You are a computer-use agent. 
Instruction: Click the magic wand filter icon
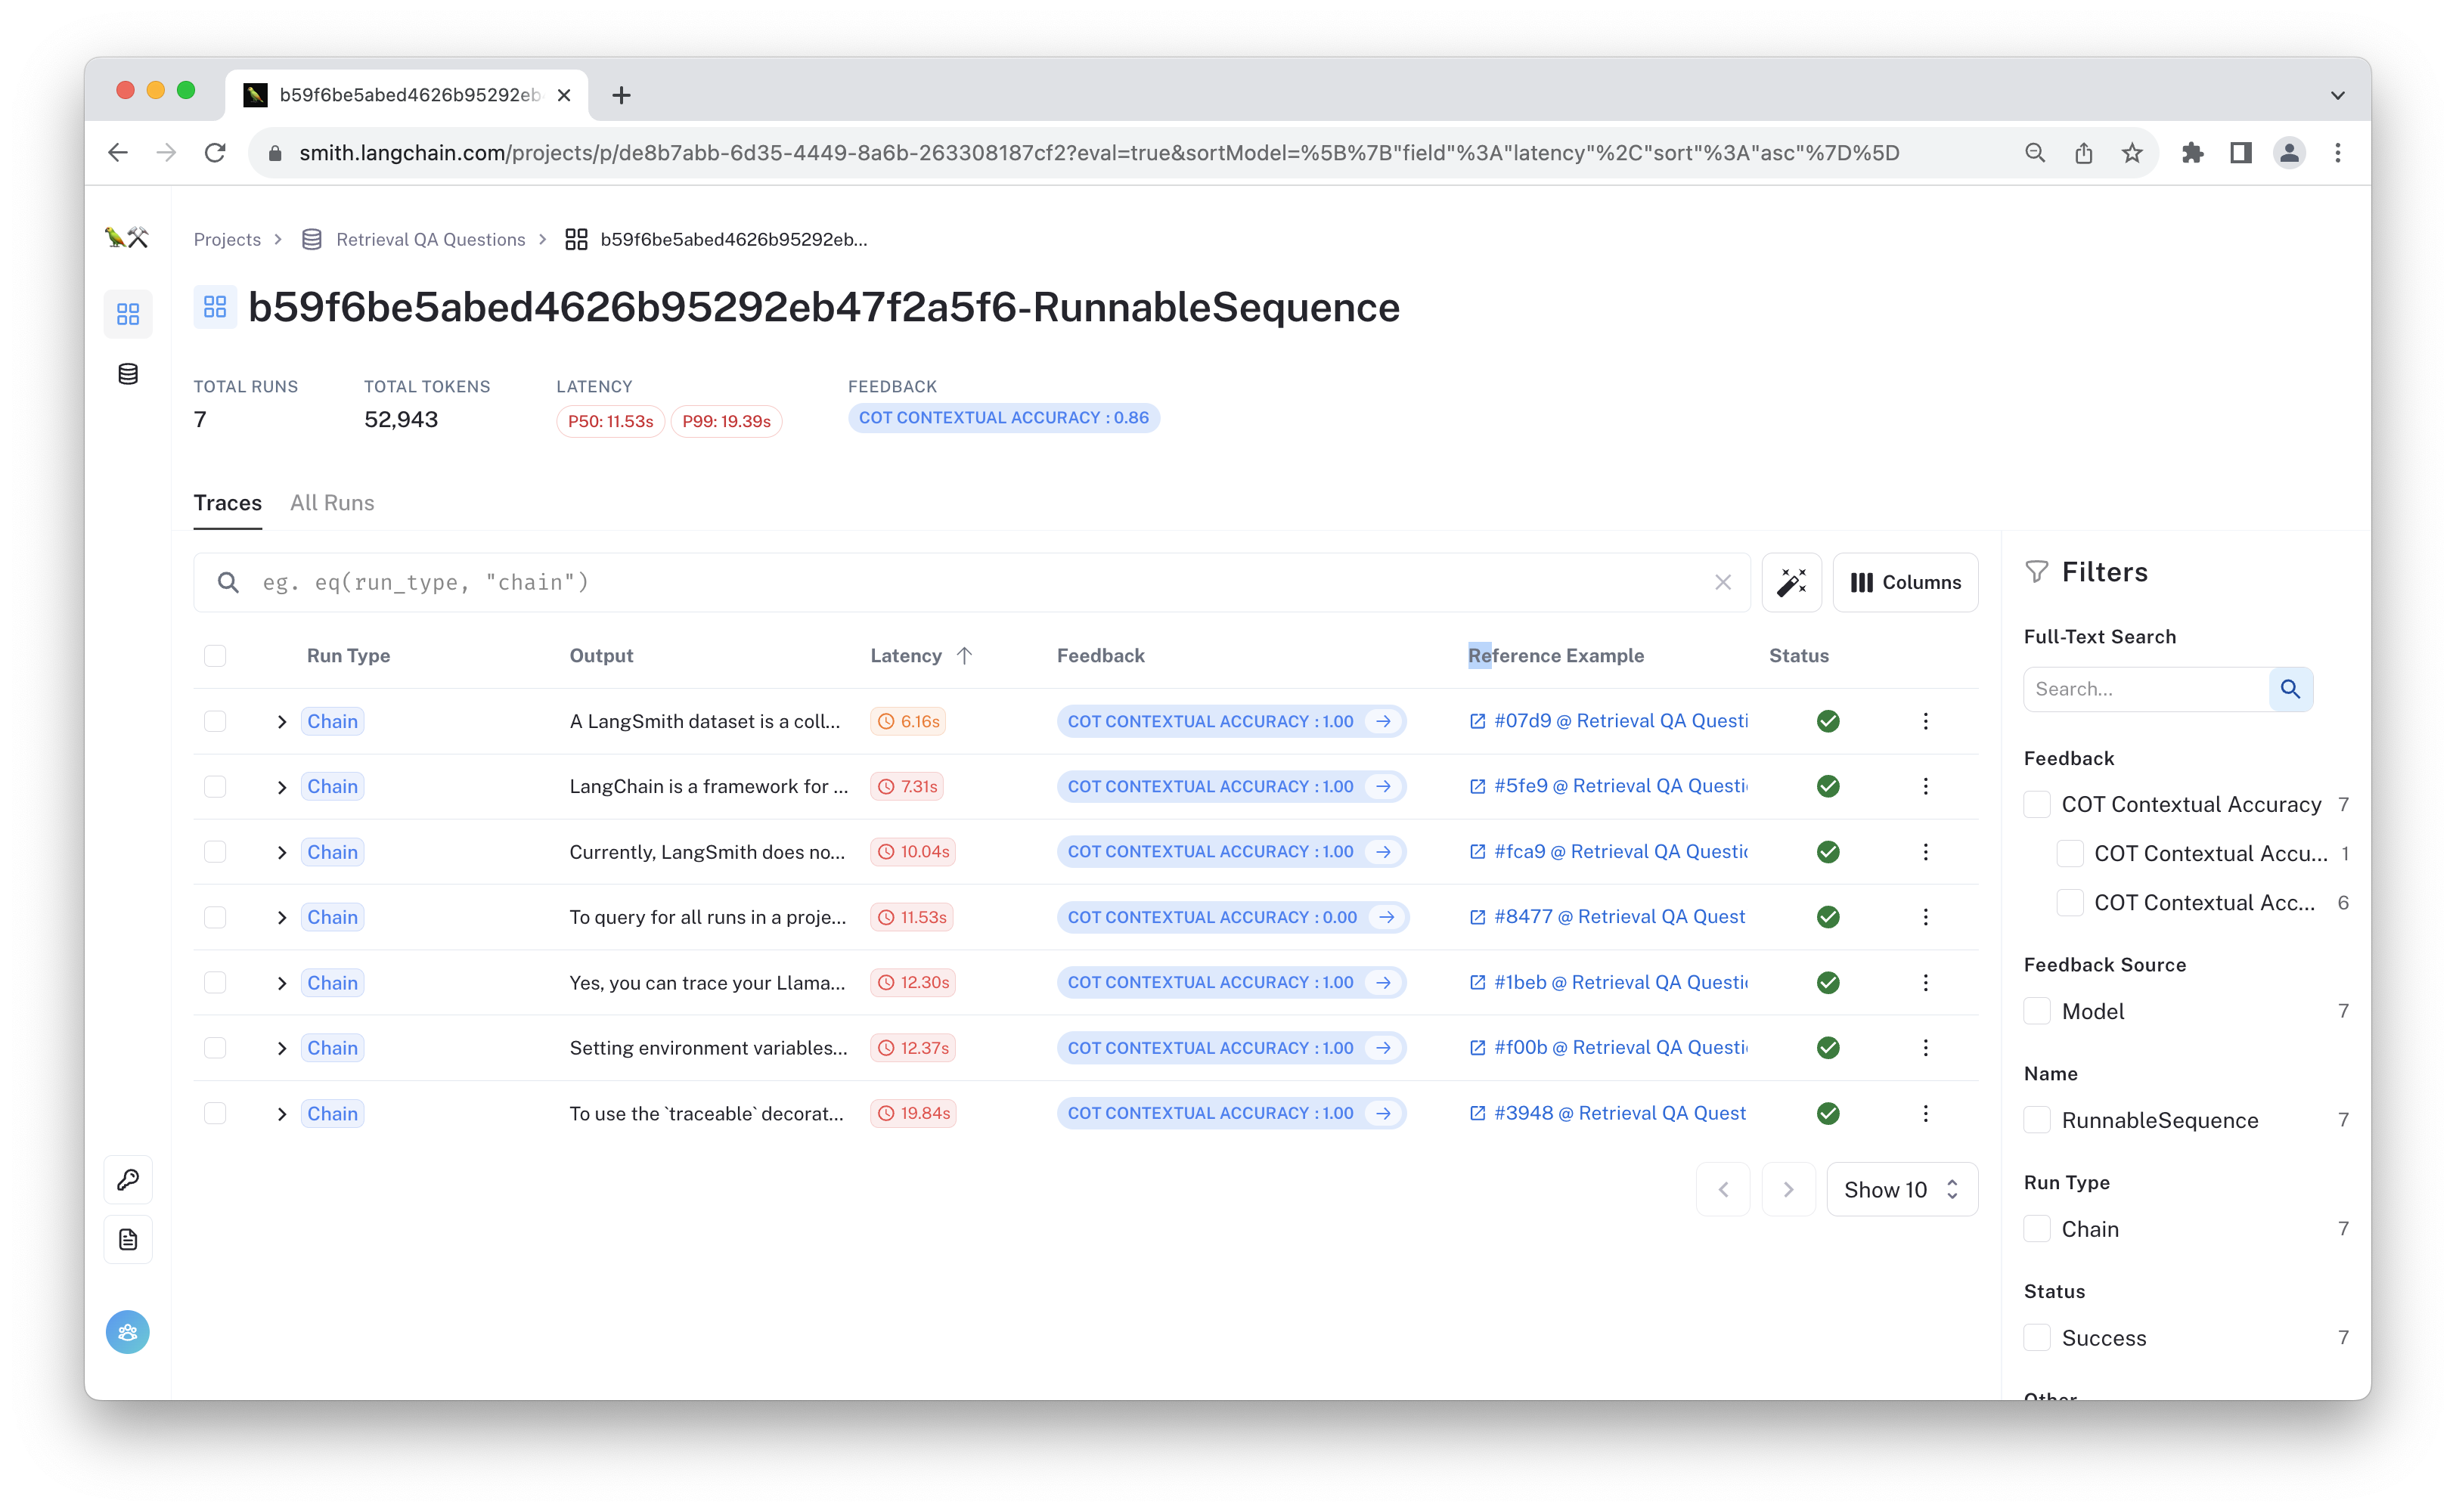point(1791,582)
